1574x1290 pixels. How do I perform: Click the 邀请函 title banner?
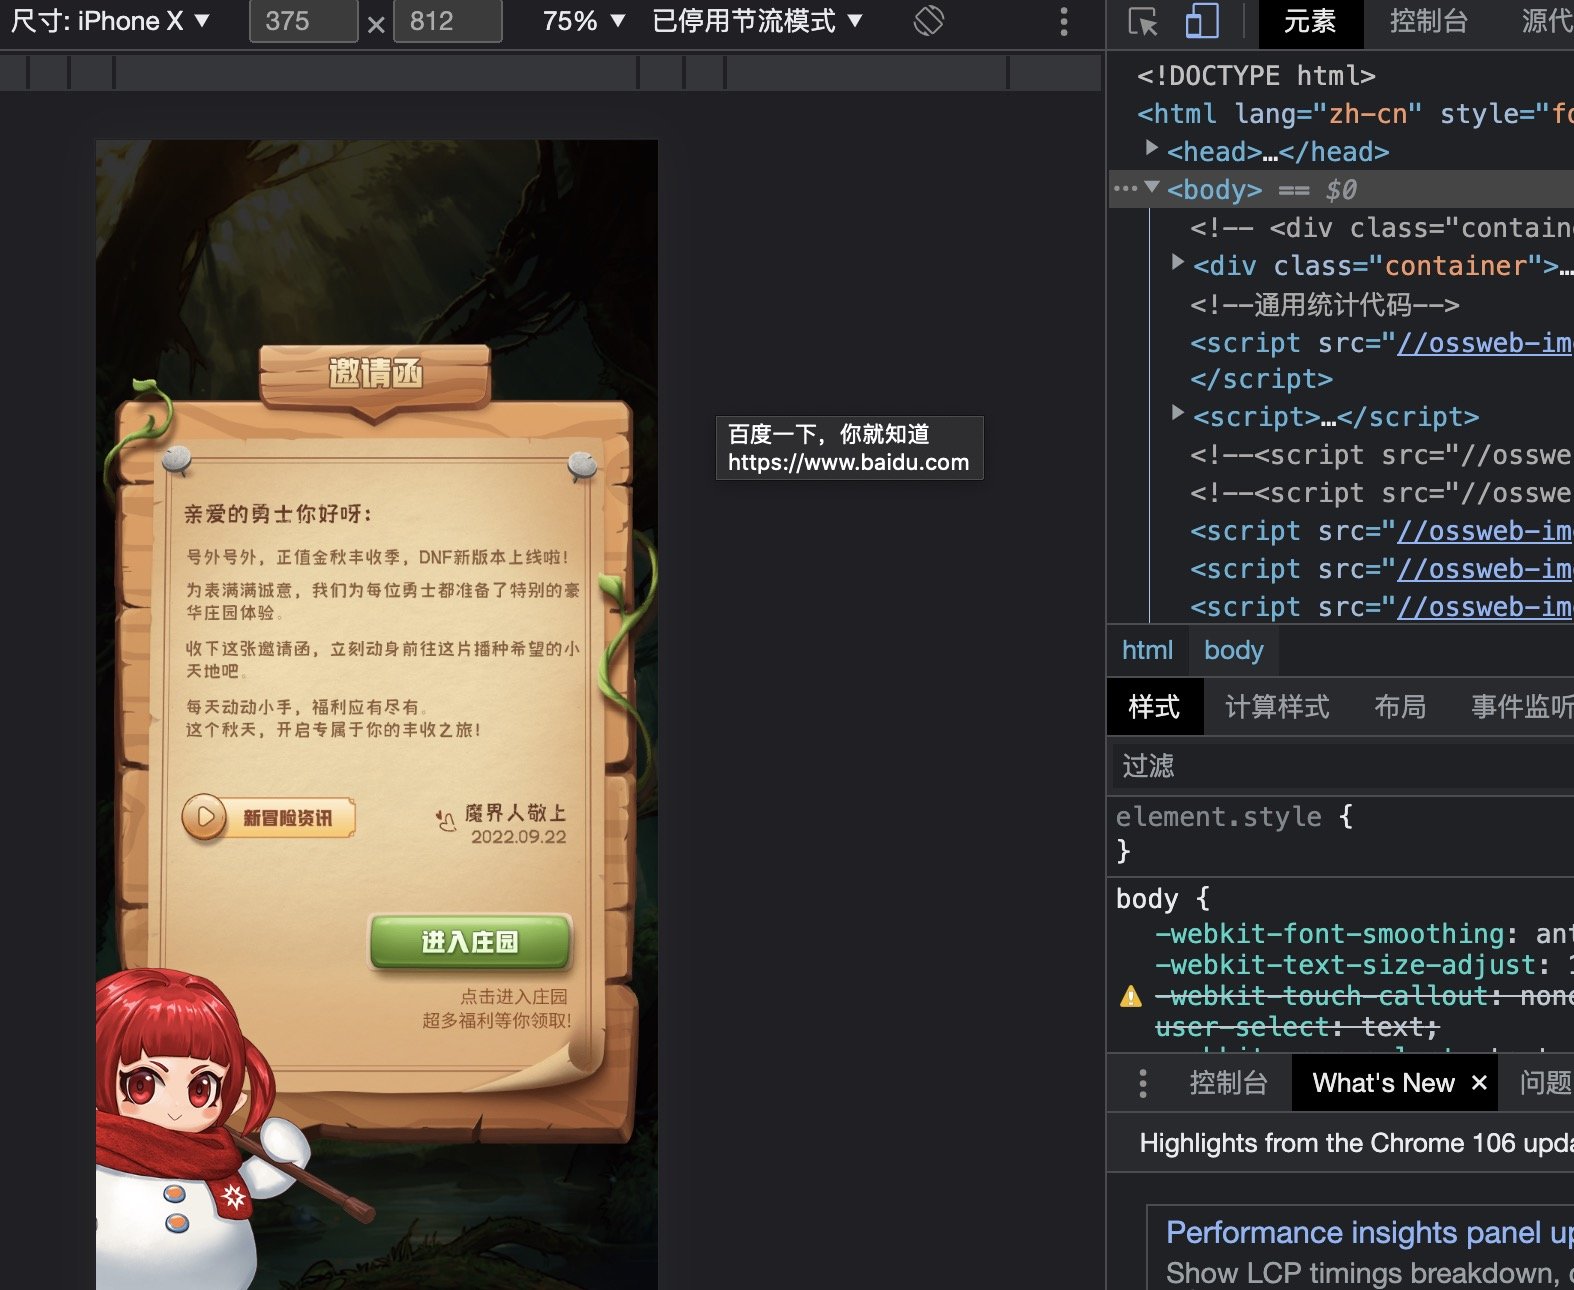[x=376, y=375]
